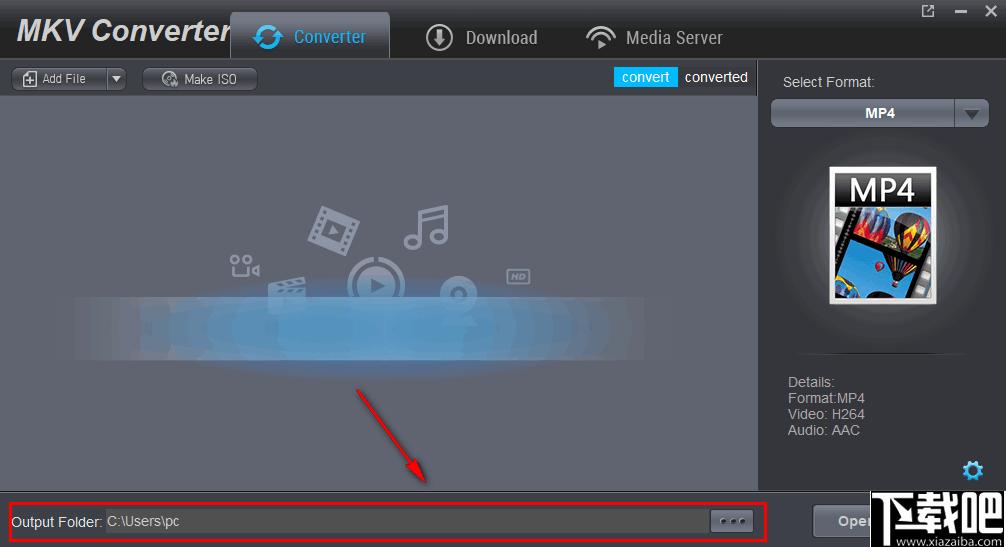
Task: Click the Media Server wifi icon
Action: pyautogui.click(x=601, y=37)
